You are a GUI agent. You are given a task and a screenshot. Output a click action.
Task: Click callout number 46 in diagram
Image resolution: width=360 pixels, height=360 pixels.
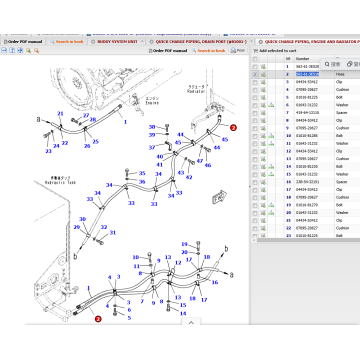click(x=208, y=165)
